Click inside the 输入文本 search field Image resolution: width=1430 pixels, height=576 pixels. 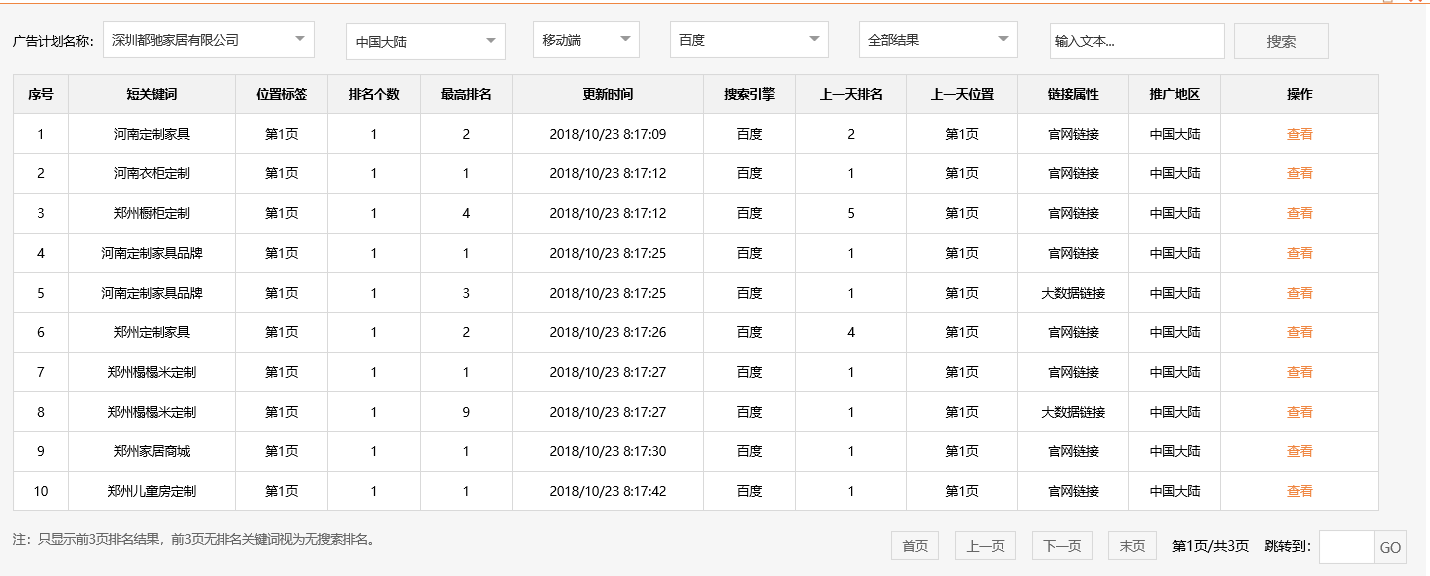[1140, 40]
